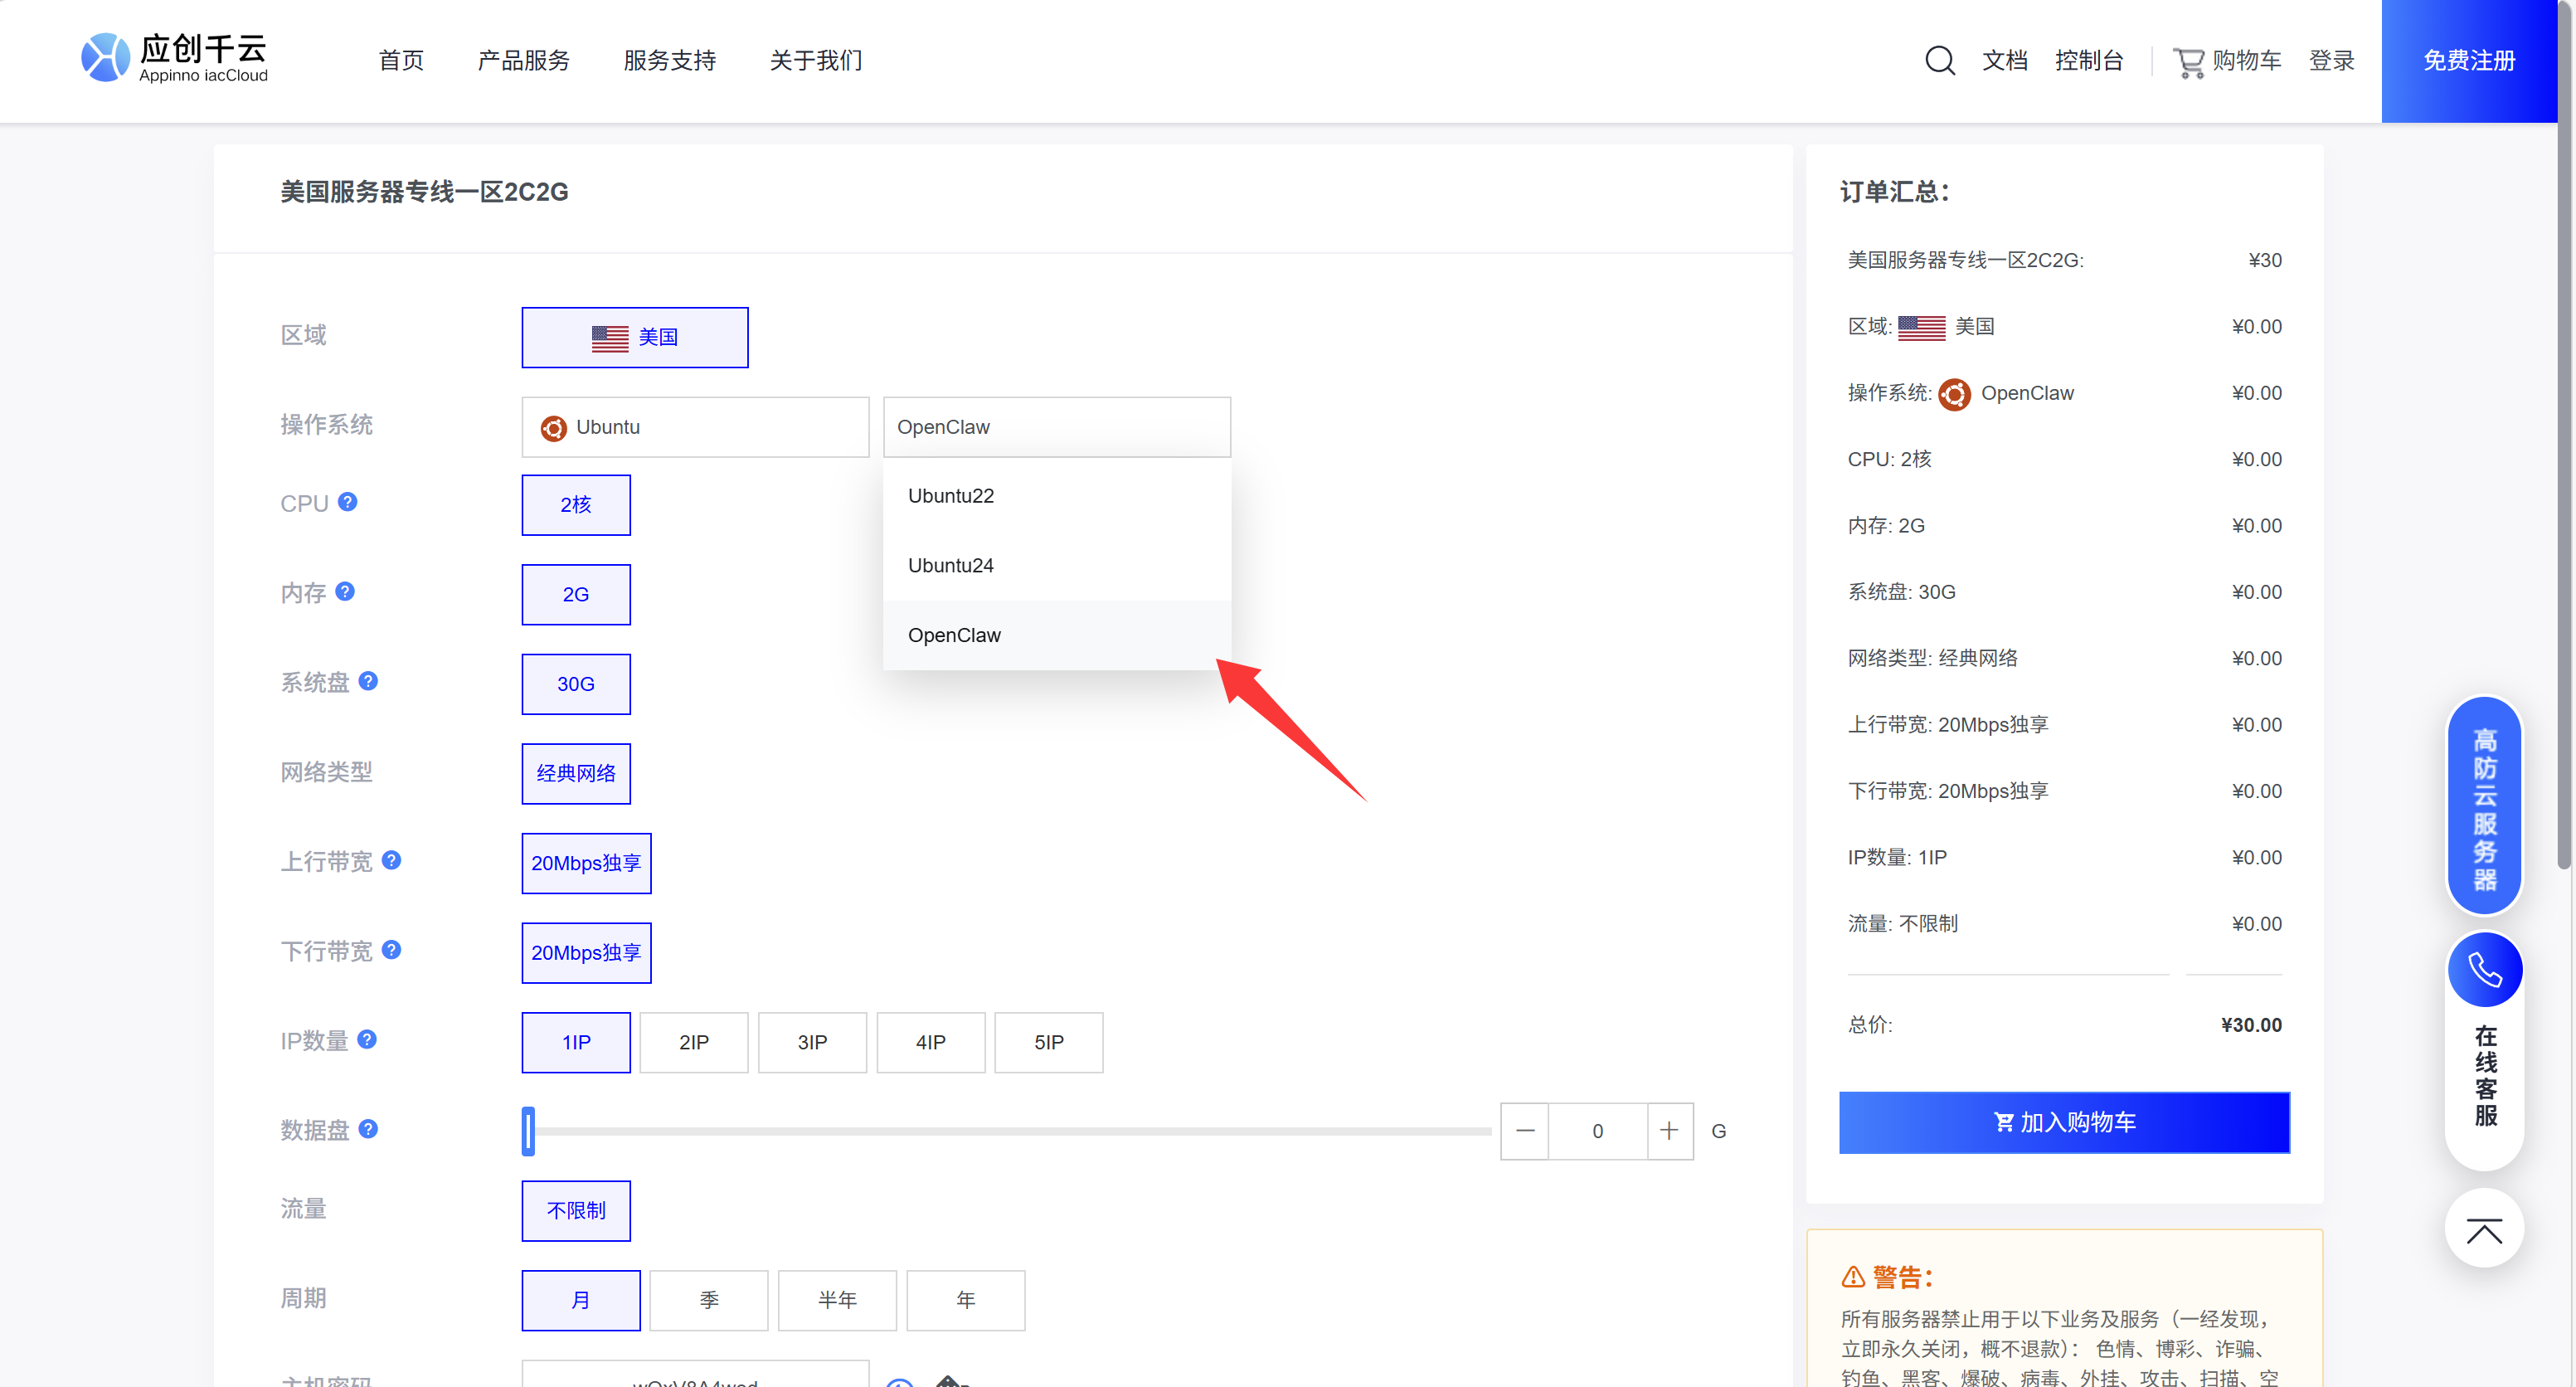Open the 产品服务 menu
This screenshot has height=1387, width=2576.
click(523, 61)
